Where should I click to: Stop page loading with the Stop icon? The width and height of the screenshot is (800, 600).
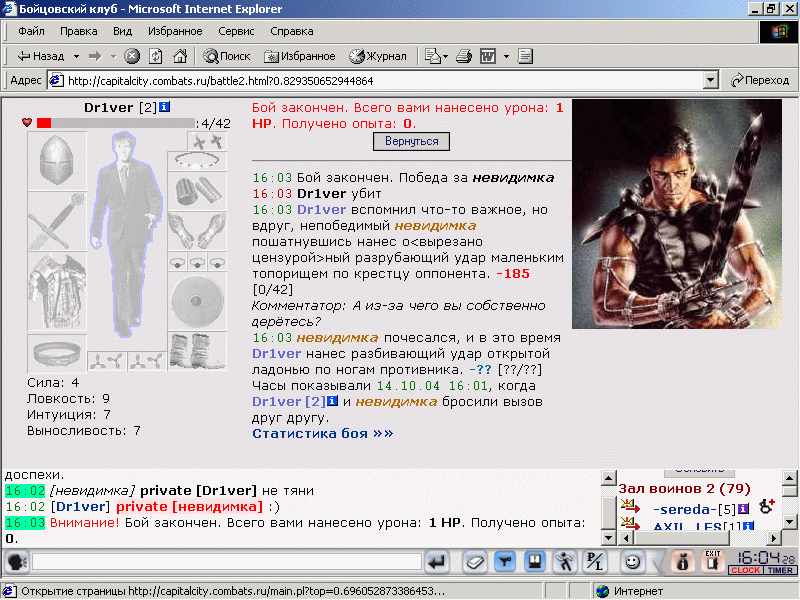[x=132, y=56]
